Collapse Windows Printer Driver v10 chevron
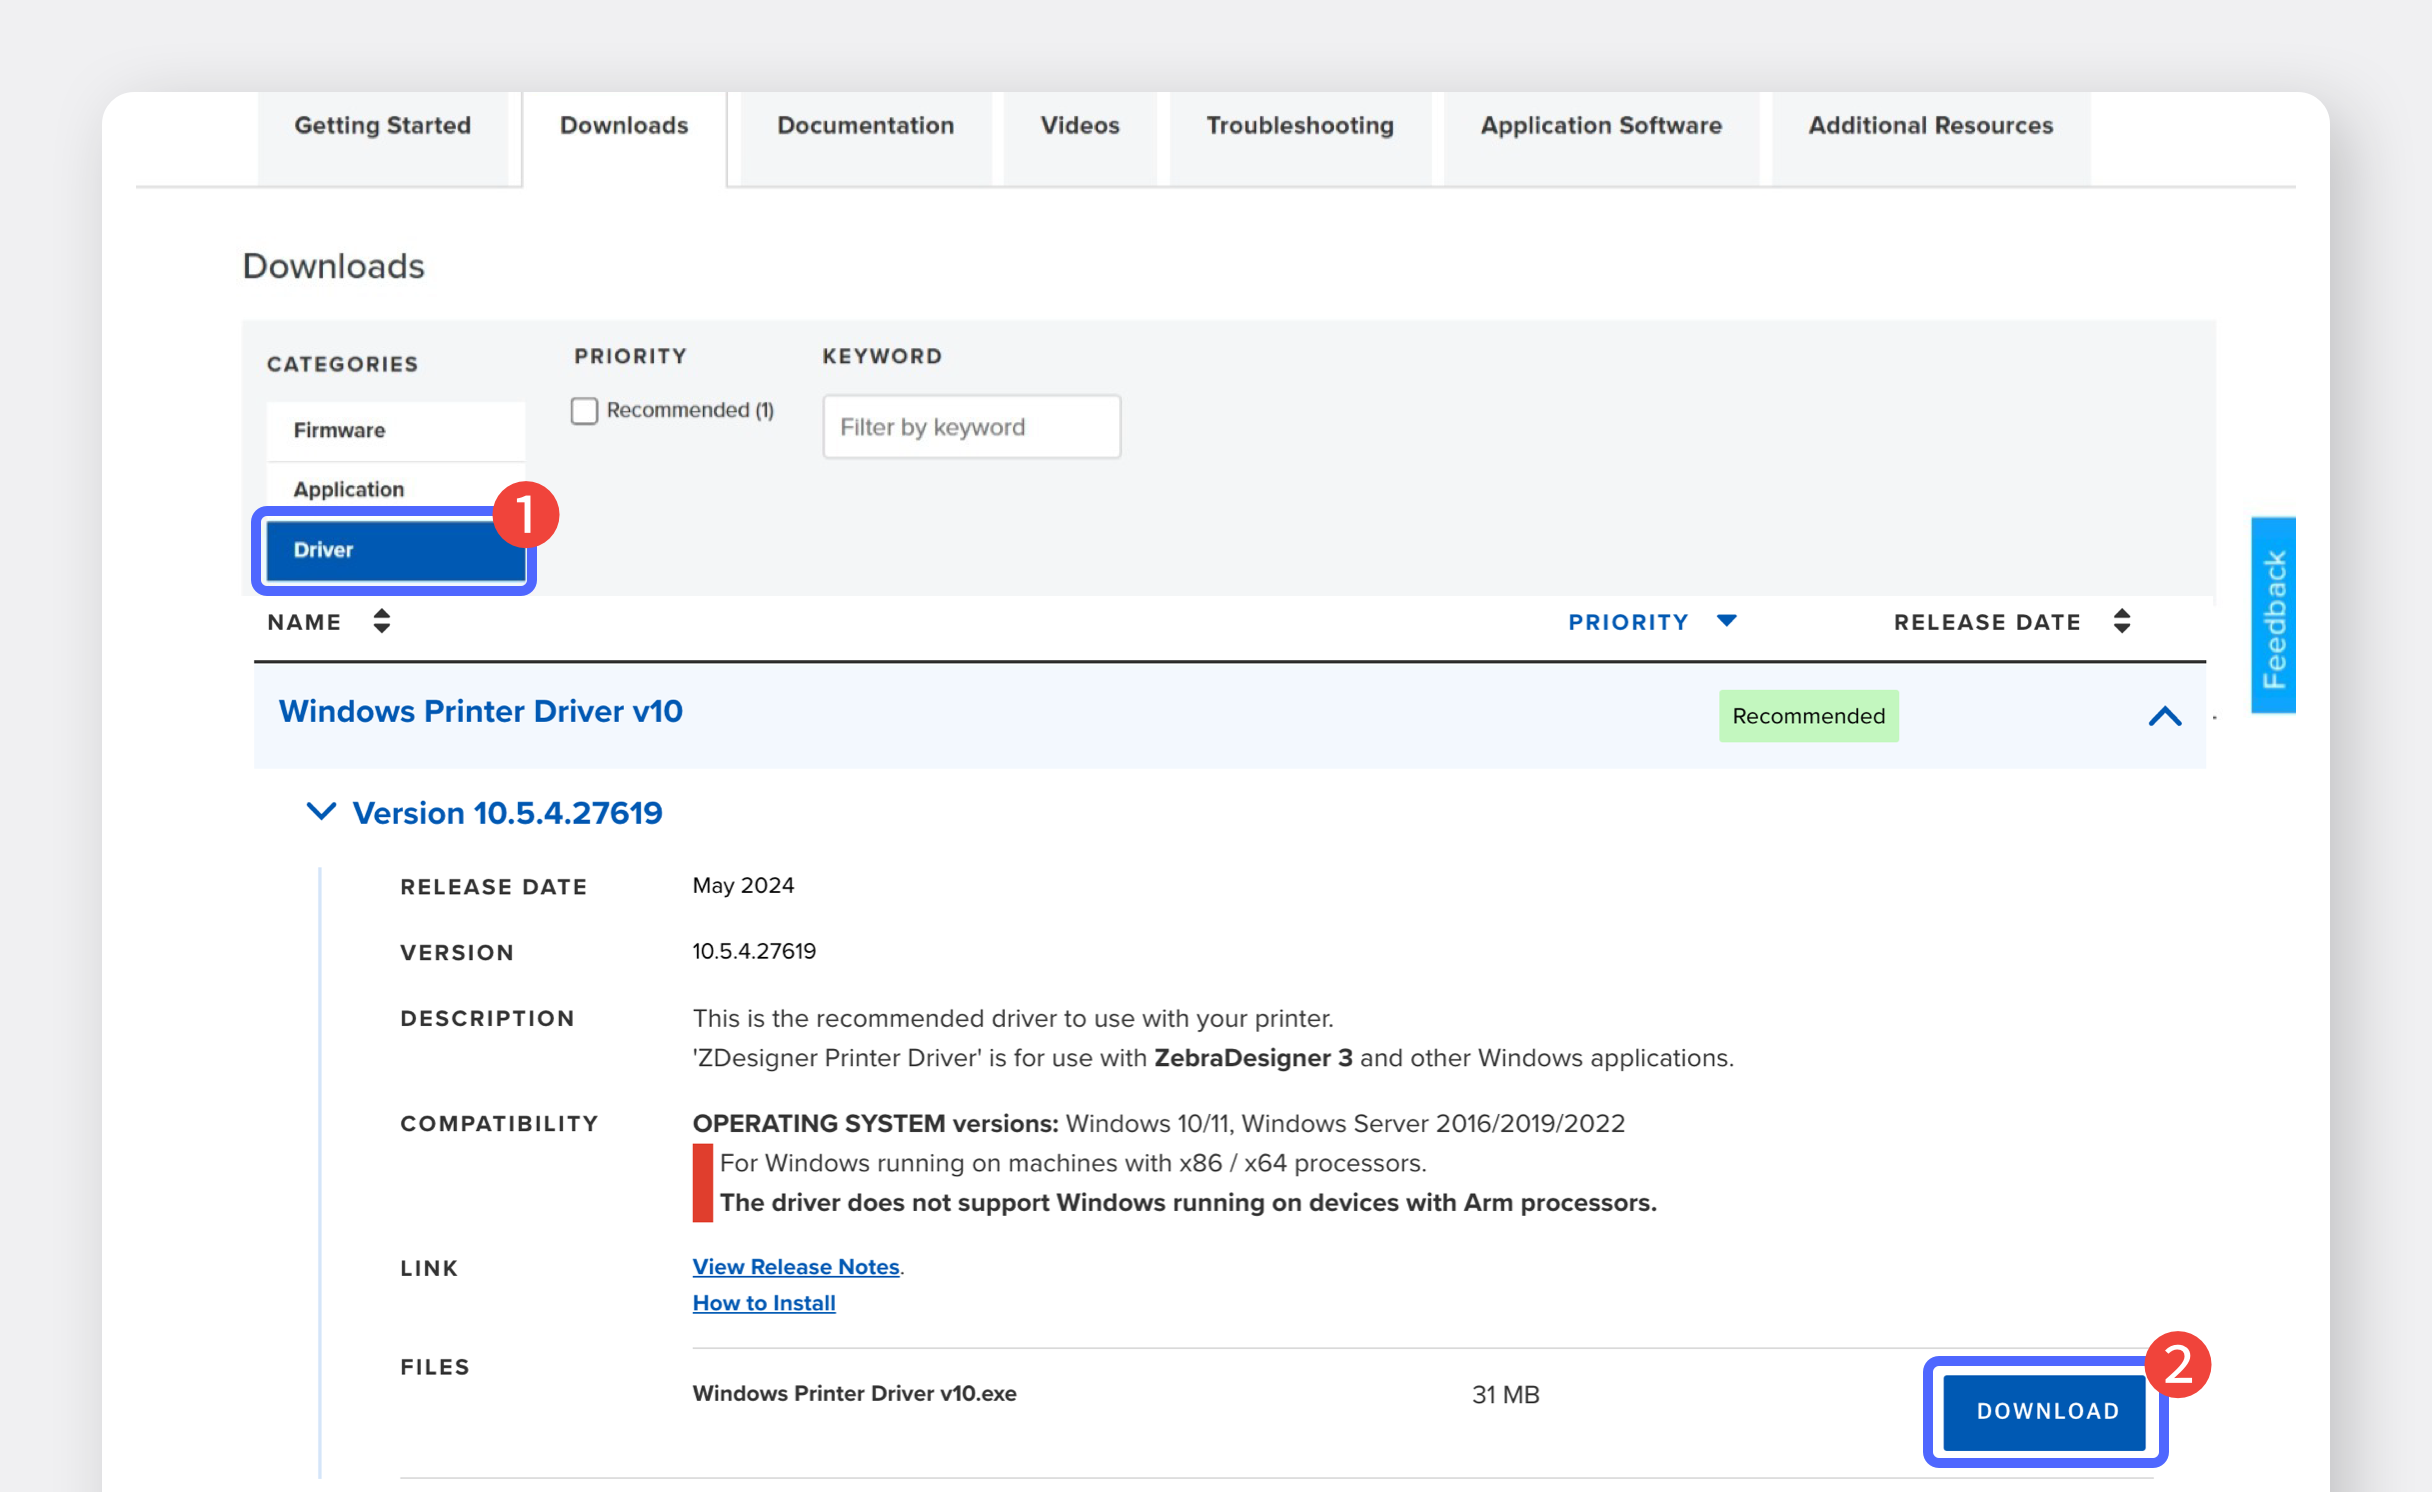 (2164, 716)
